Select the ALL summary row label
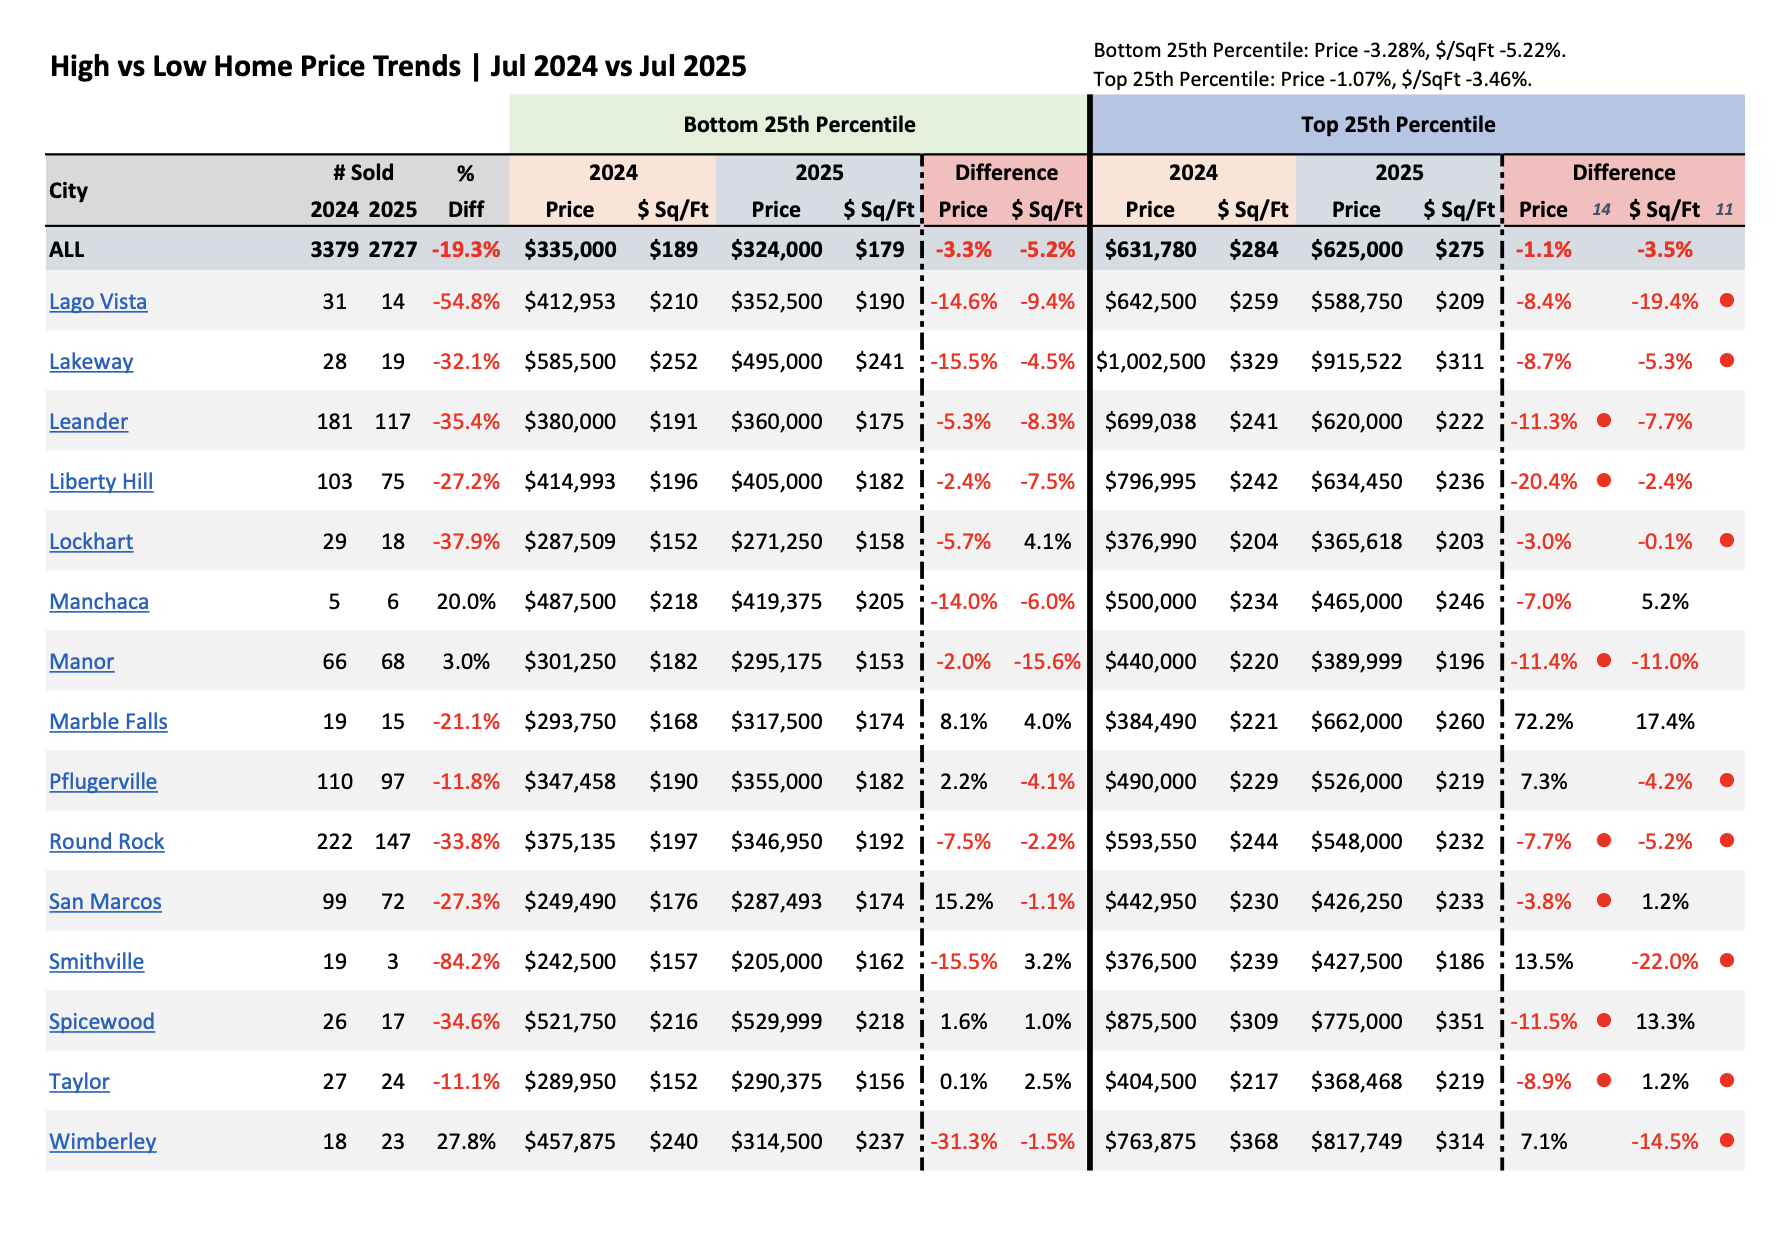This screenshot has height=1244, width=1792. pyautogui.click(x=67, y=249)
